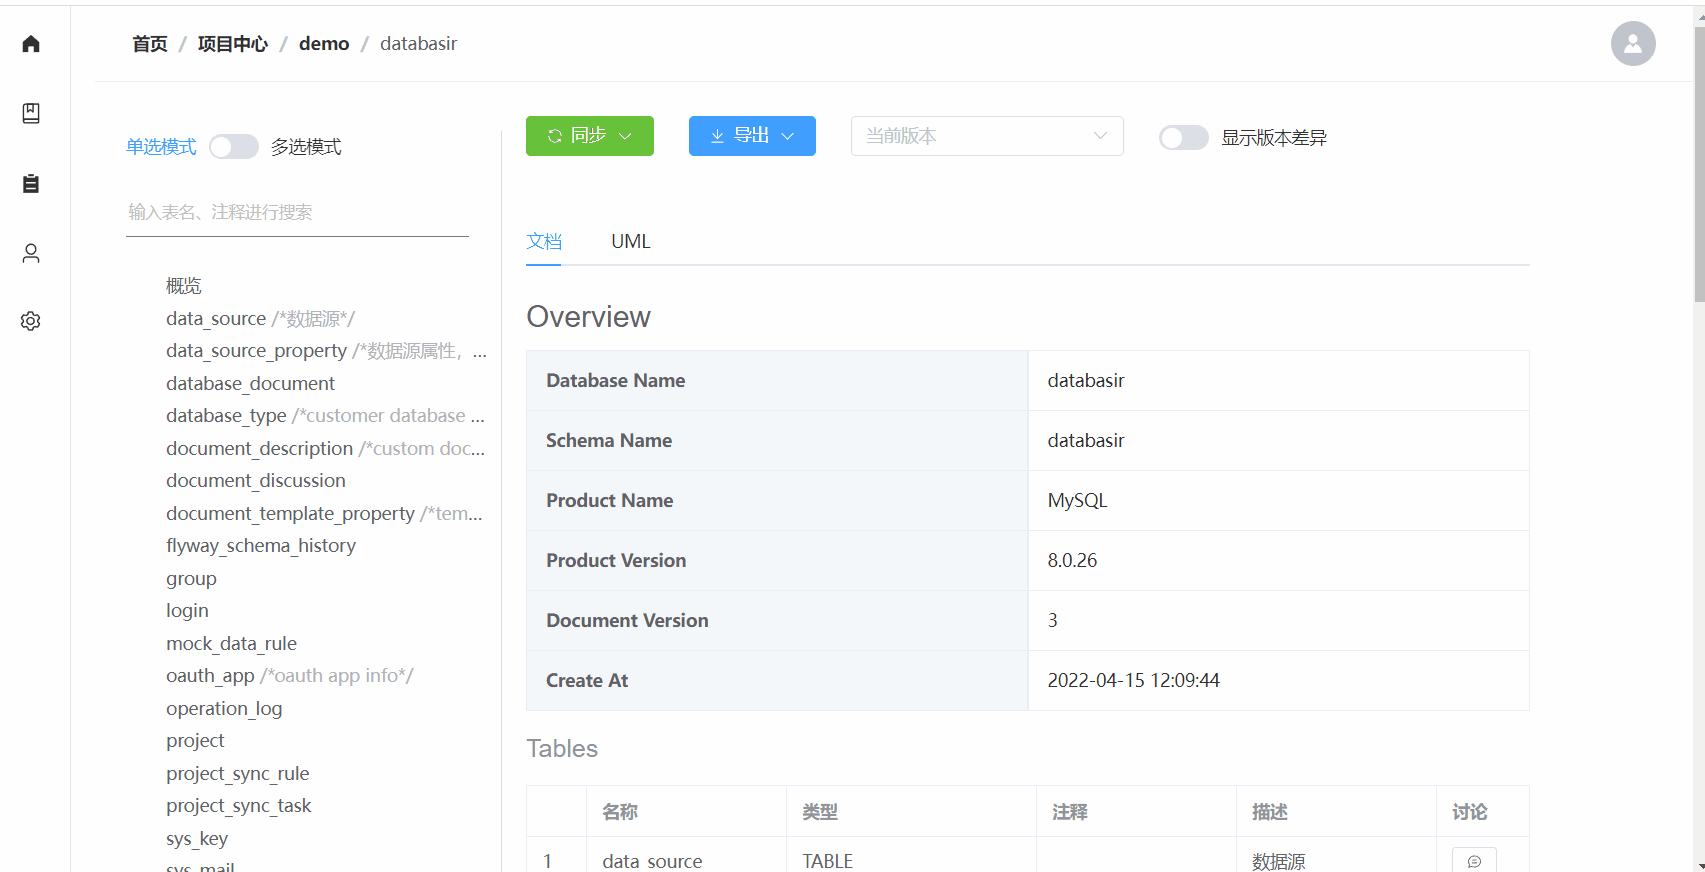Click the demo breadcrumb link

click(x=324, y=44)
